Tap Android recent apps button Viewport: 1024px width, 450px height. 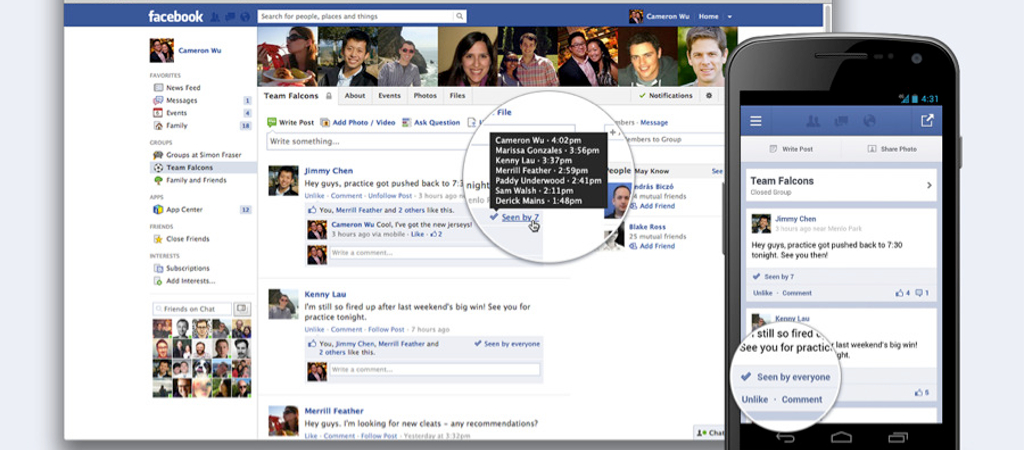pos(898,438)
